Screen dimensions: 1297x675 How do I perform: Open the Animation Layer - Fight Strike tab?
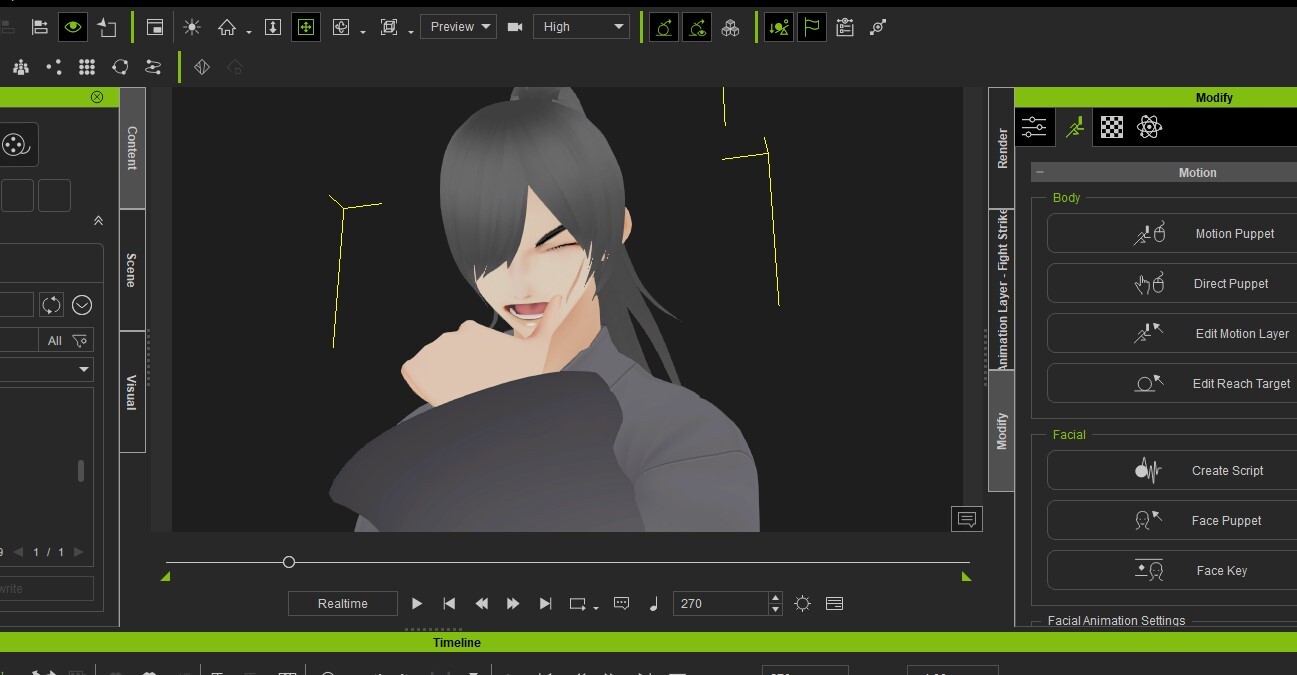(1002, 290)
